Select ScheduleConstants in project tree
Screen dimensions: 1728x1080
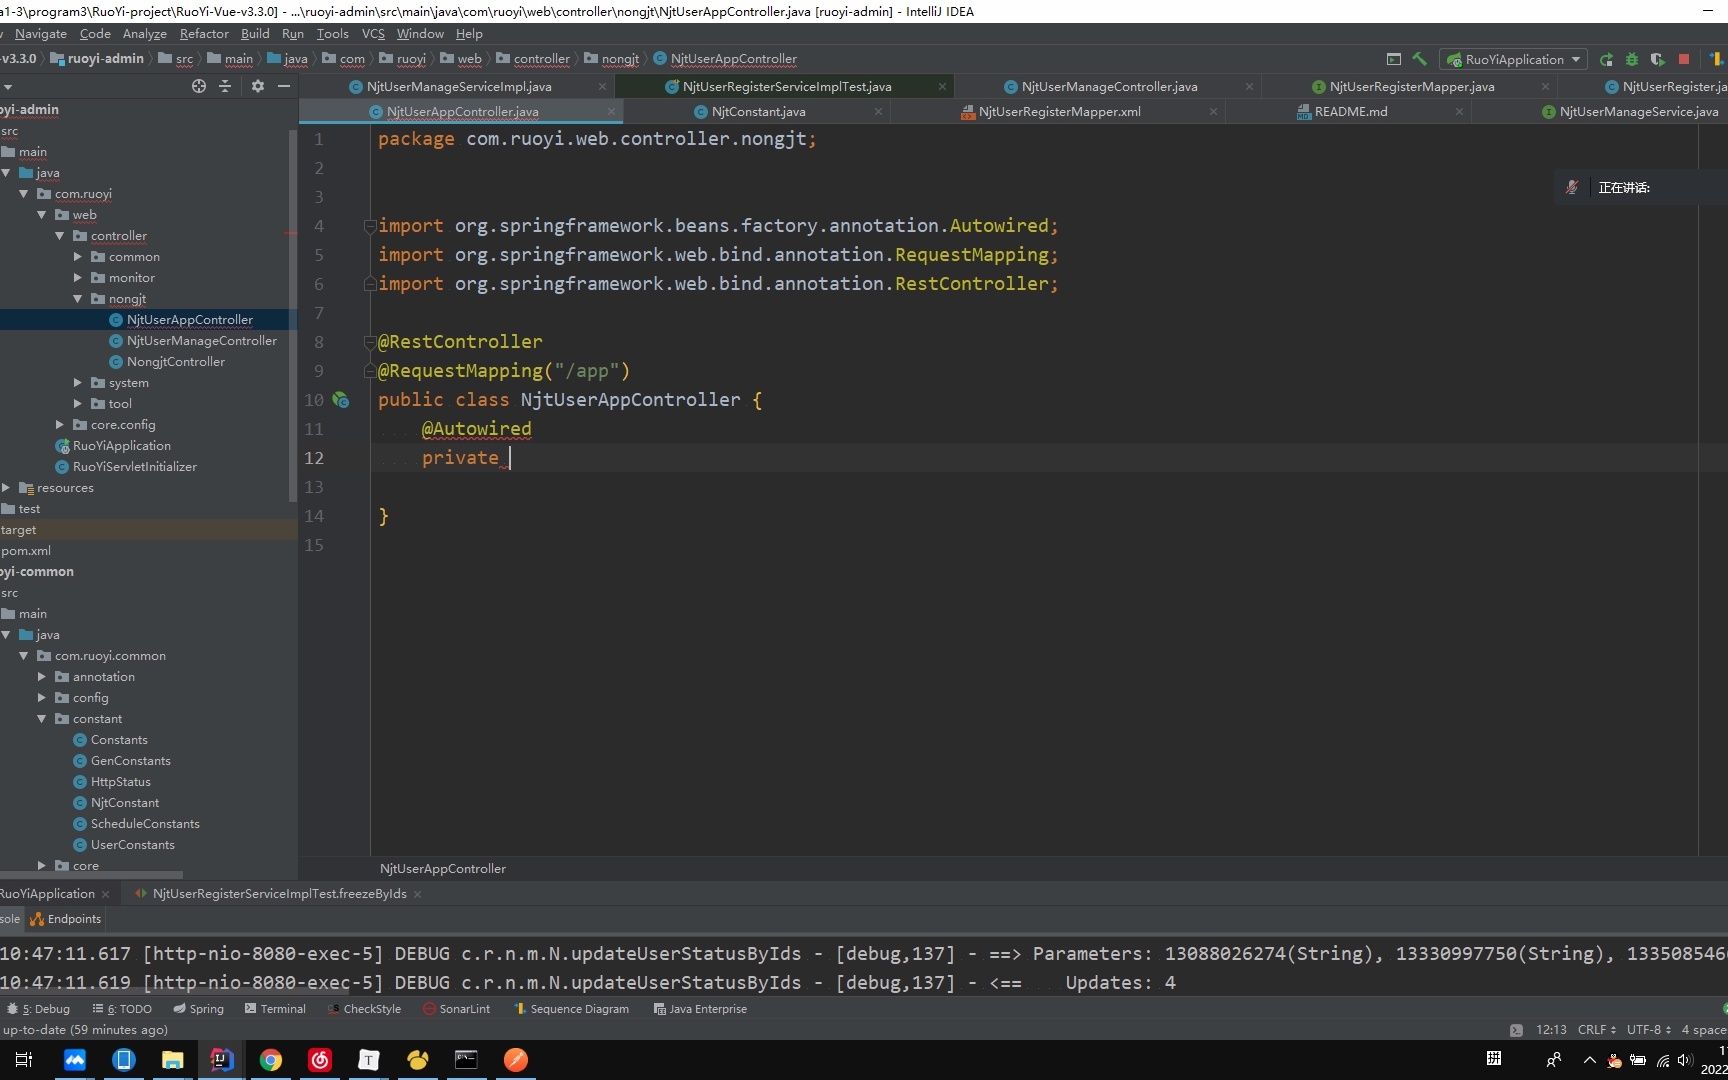[145, 824]
